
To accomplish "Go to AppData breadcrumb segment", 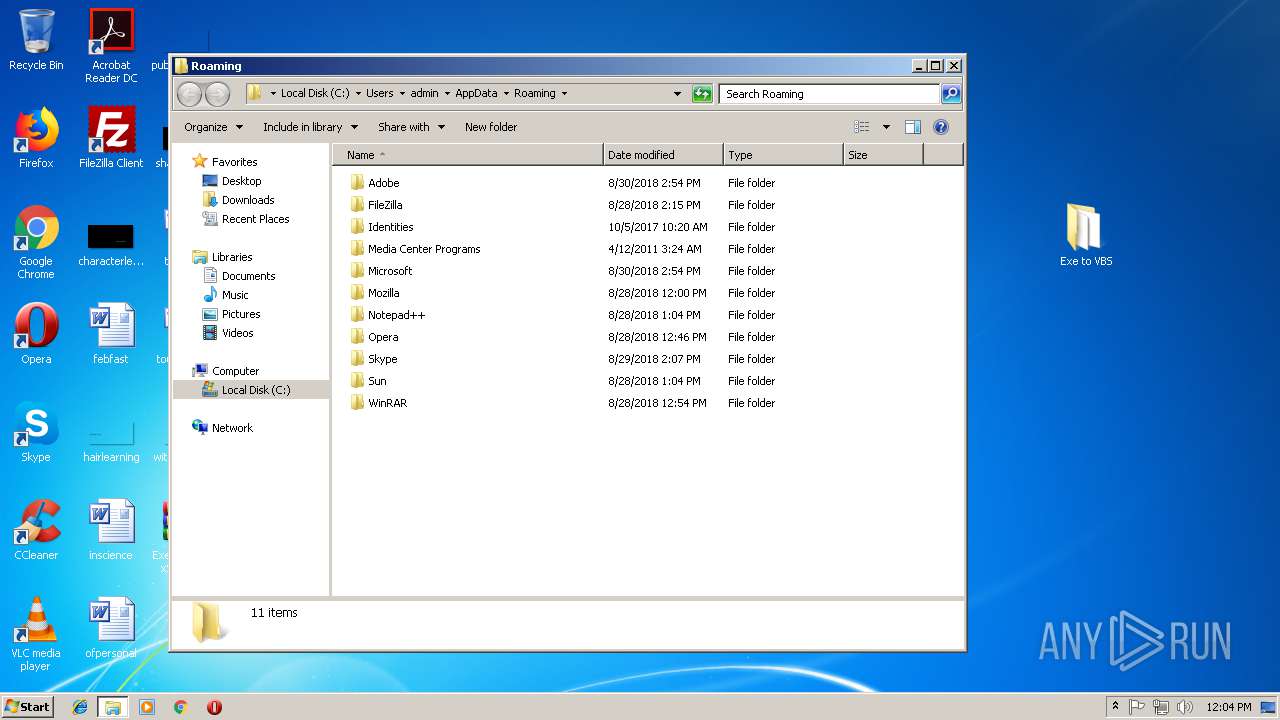I will [x=476, y=94].
